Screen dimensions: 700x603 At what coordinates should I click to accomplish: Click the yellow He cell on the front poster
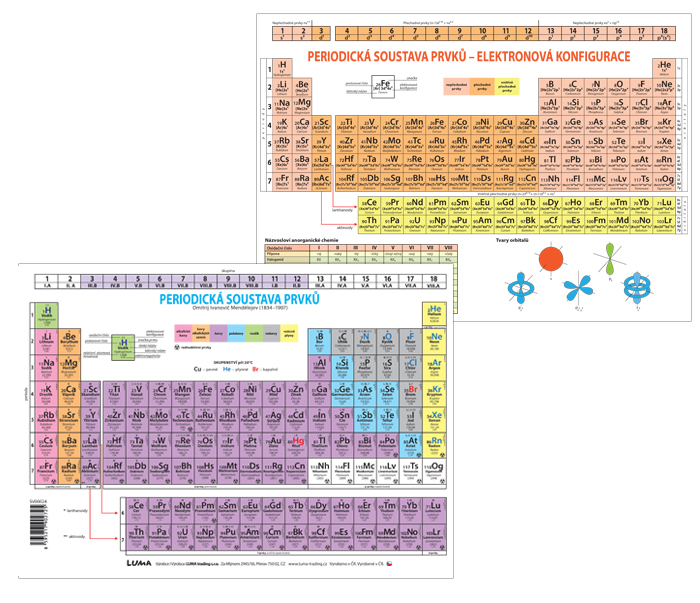click(434, 315)
